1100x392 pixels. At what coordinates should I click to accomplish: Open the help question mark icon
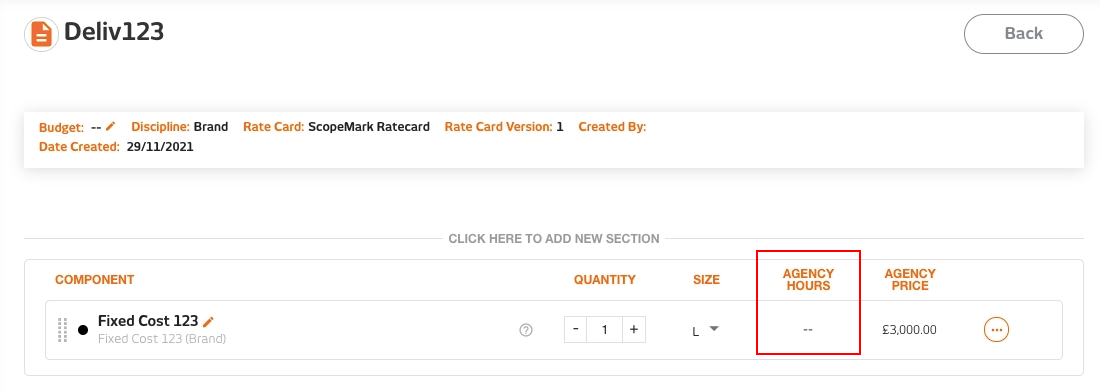(526, 330)
